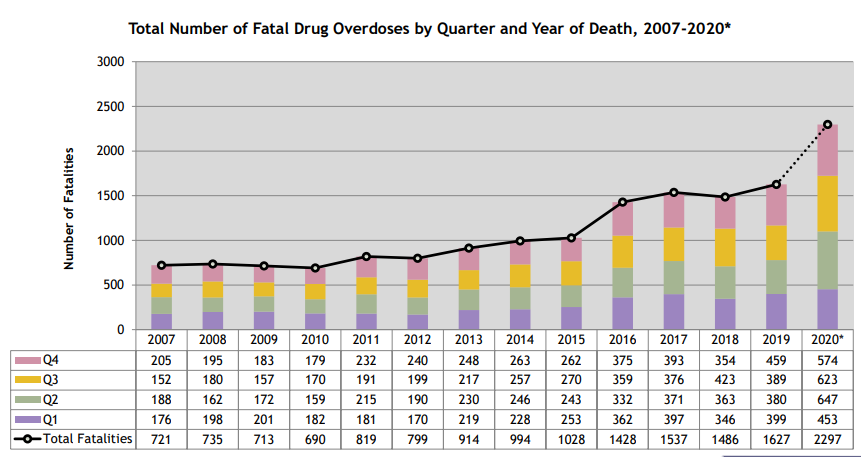Click the green Q2 legend swatch

click(24, 399)
